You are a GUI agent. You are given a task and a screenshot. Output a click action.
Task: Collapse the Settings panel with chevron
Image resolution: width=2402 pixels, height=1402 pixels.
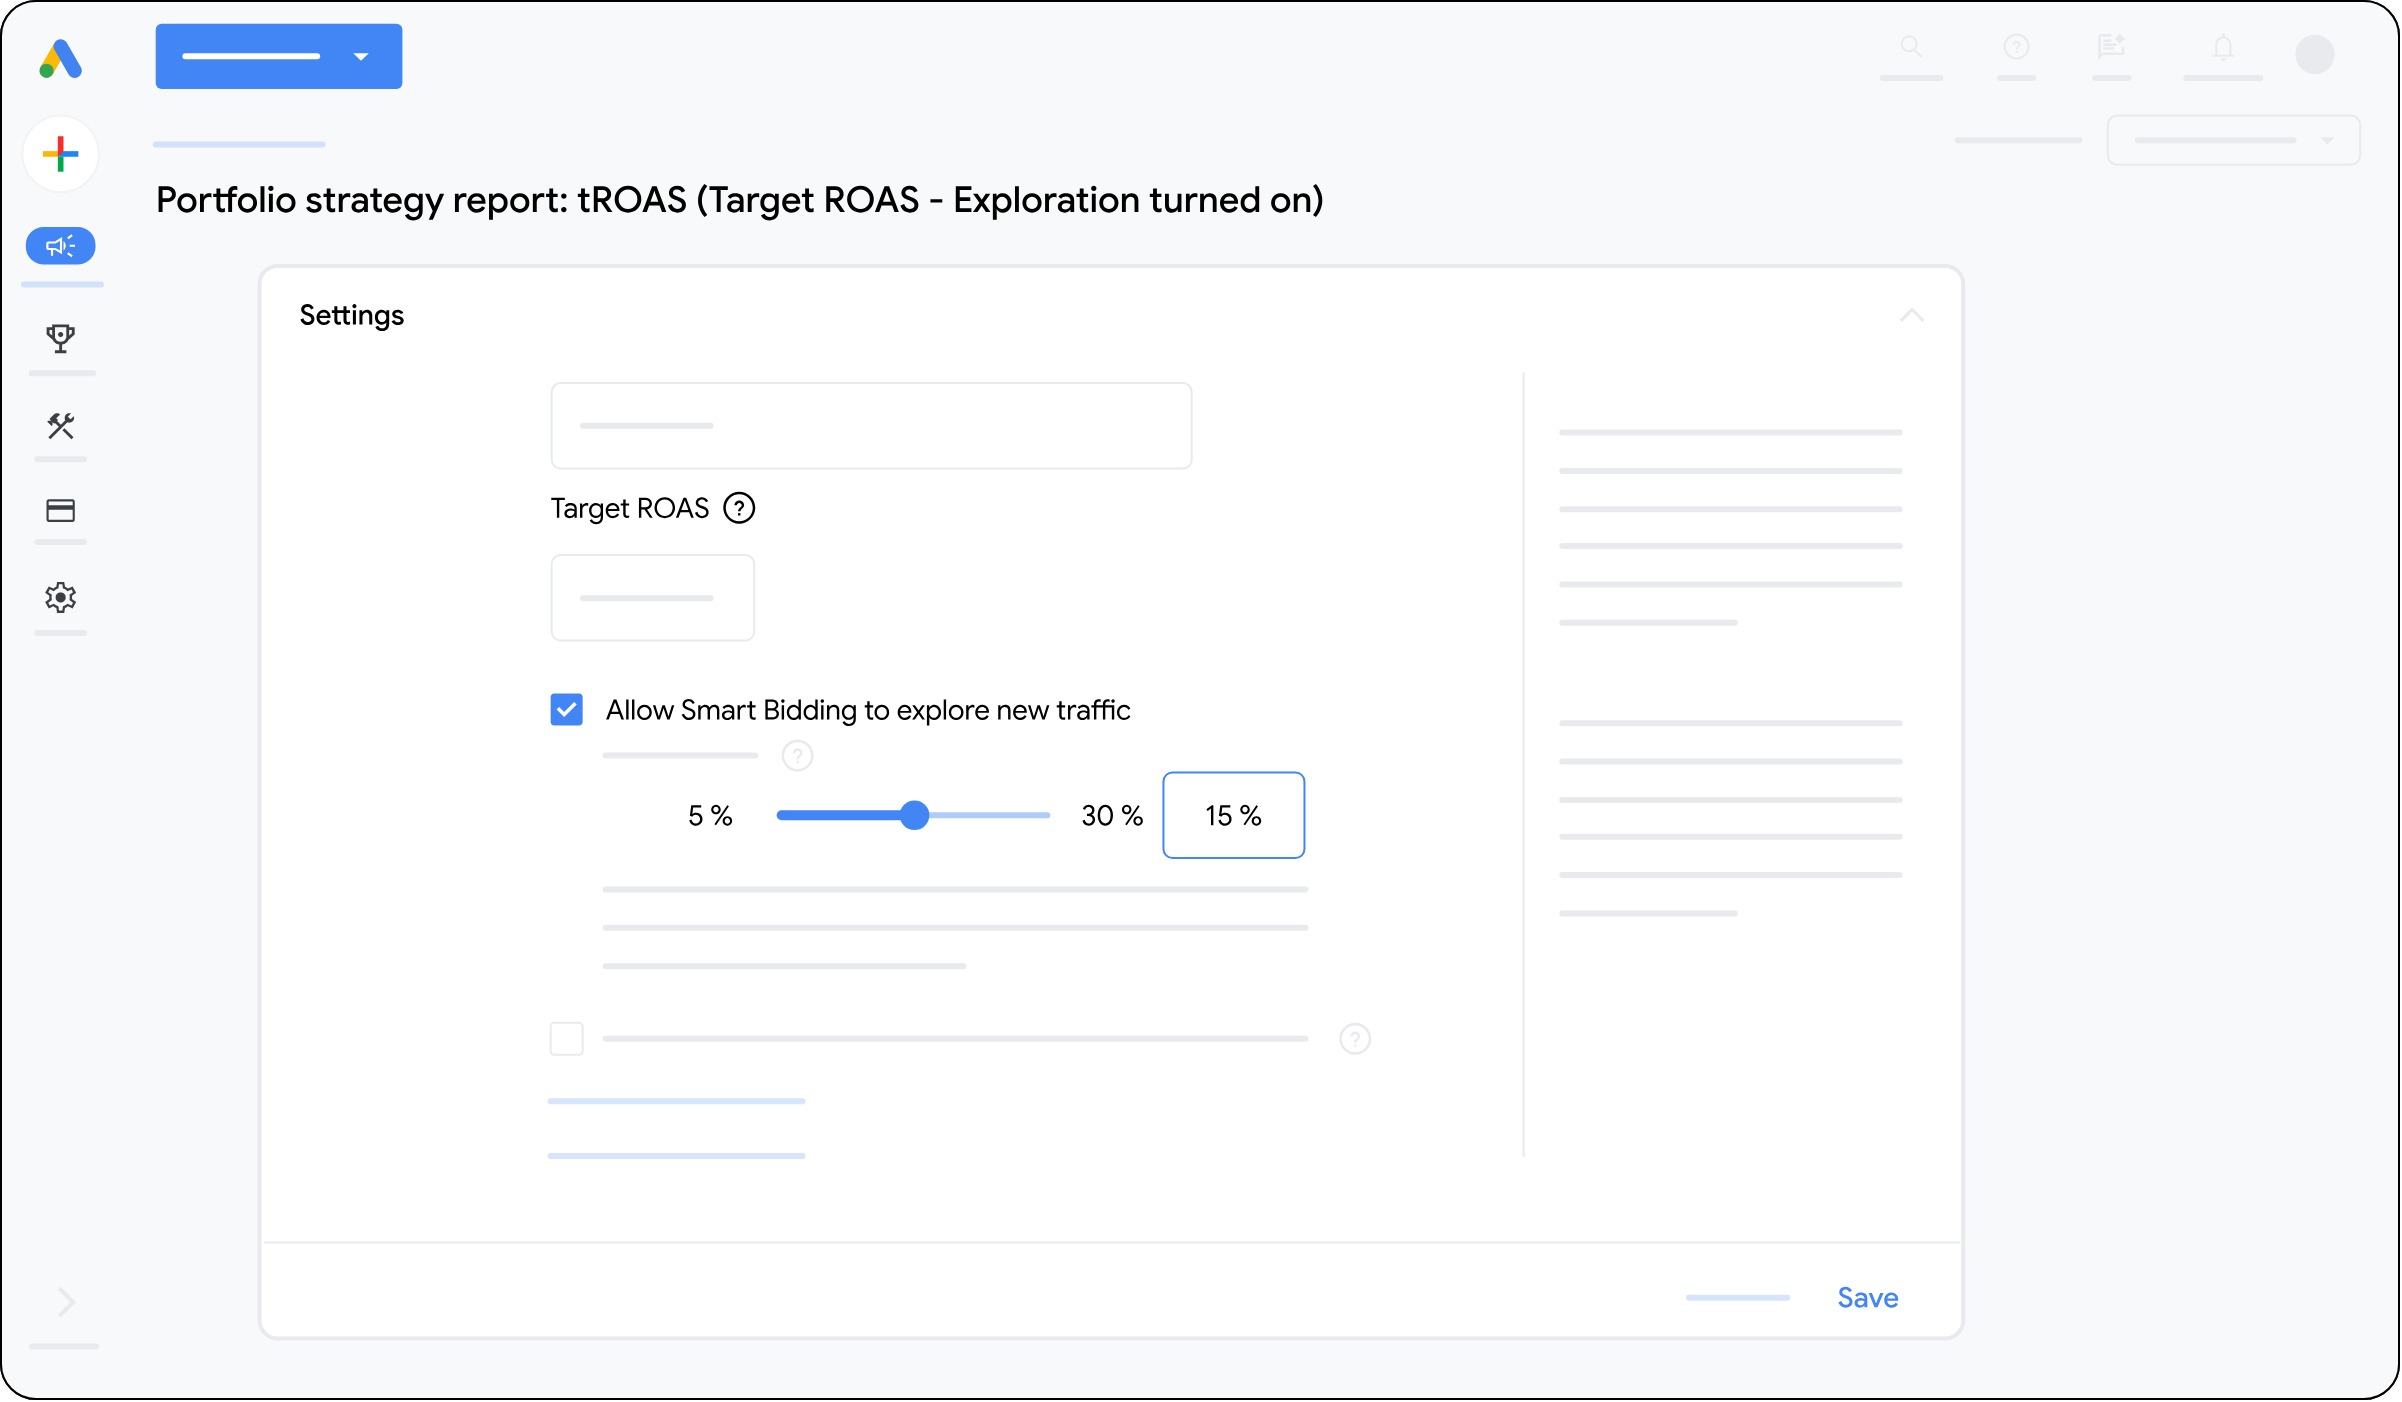(1912, 315)
